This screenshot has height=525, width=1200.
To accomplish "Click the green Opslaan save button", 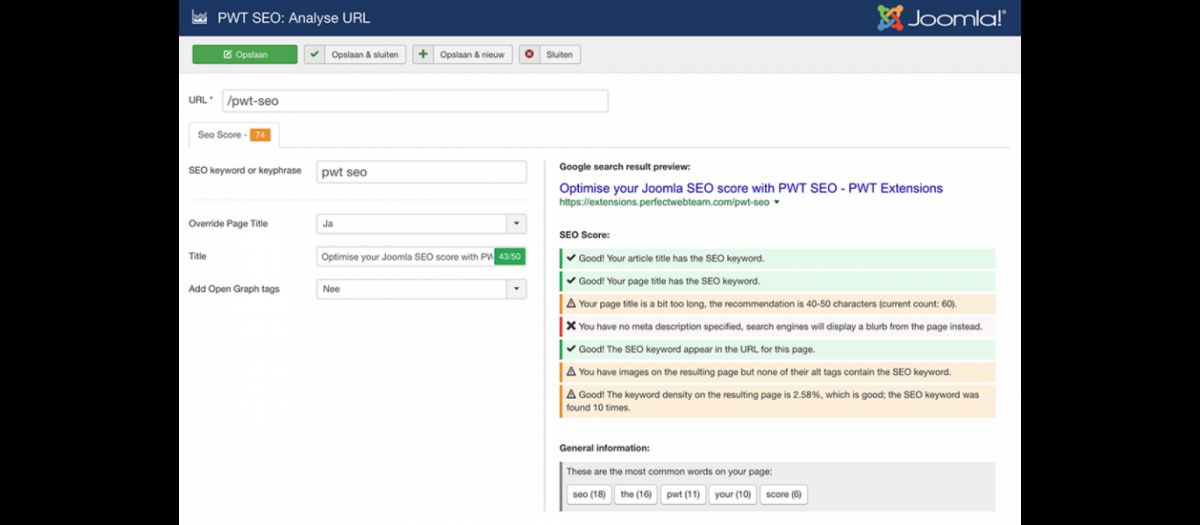I will 245,55.
